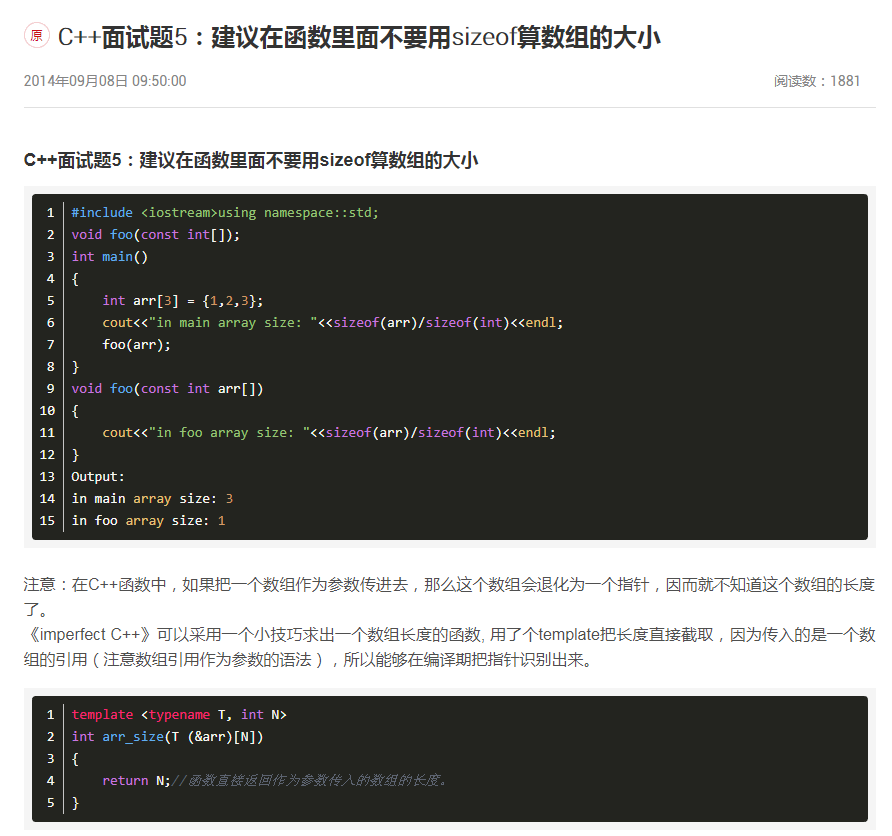
Task: Click output line 'in foo array size: 1'
Action: click(x=148, y=521)
